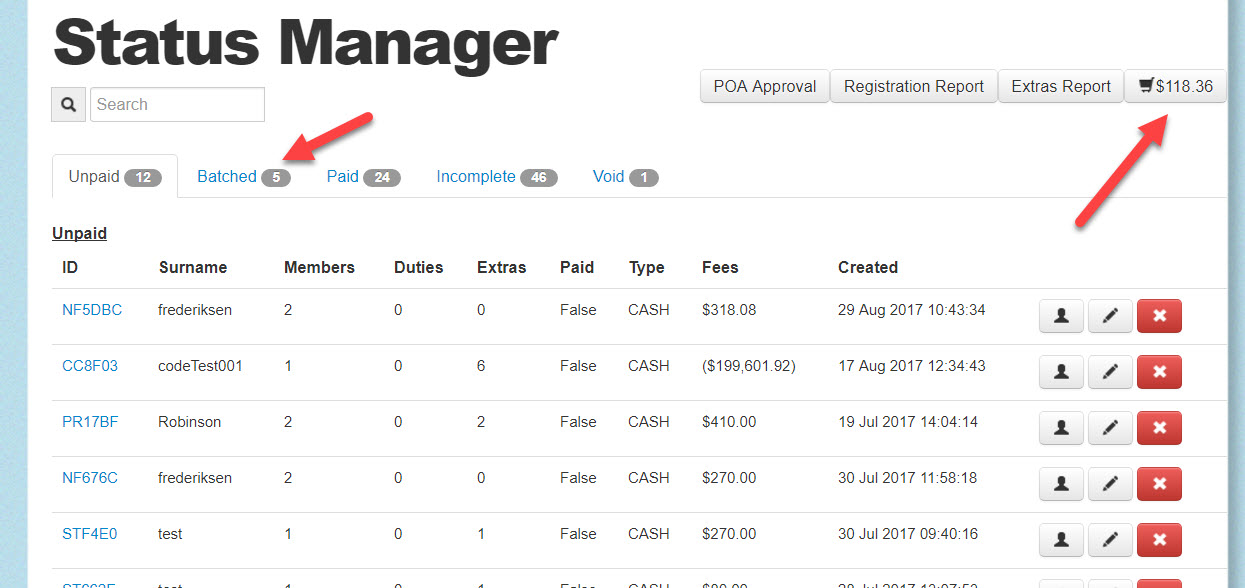1245x588 pixels.
Task: Edit the CC8F03 registration with pencil icon
Action: (x=1110, y=372)
